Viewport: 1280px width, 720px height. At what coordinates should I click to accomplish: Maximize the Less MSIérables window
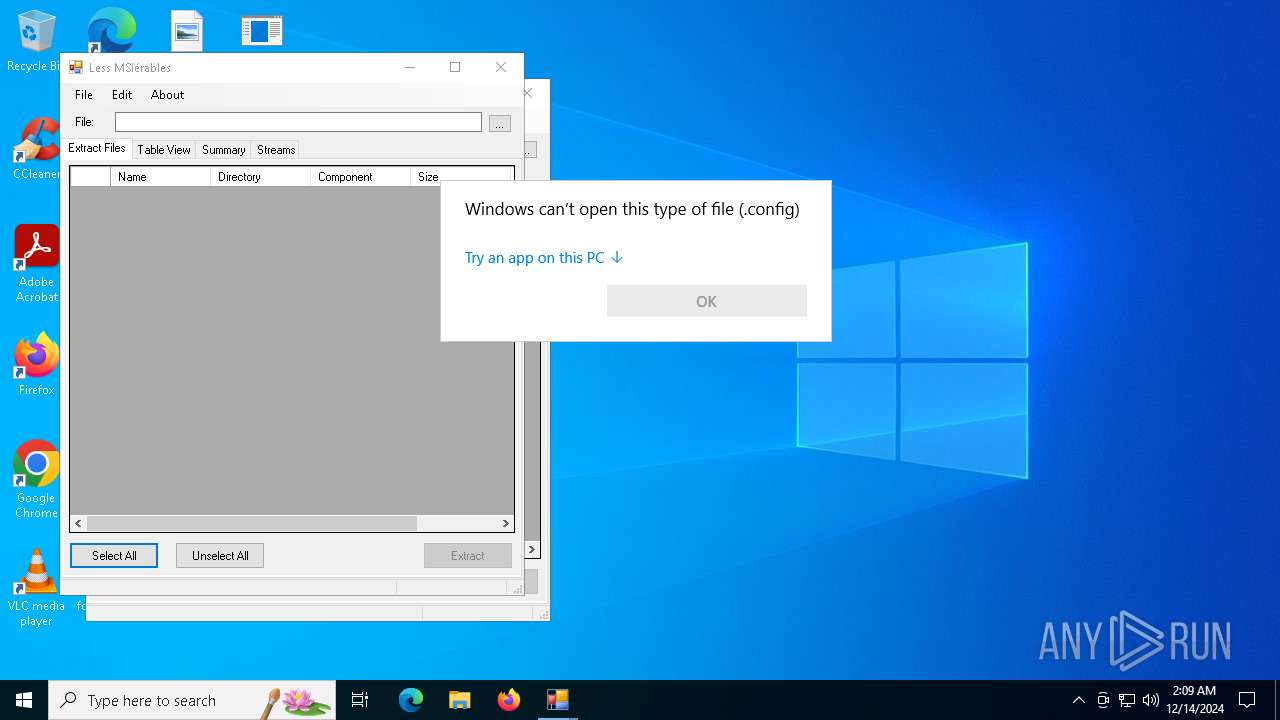tap(455, 67)
